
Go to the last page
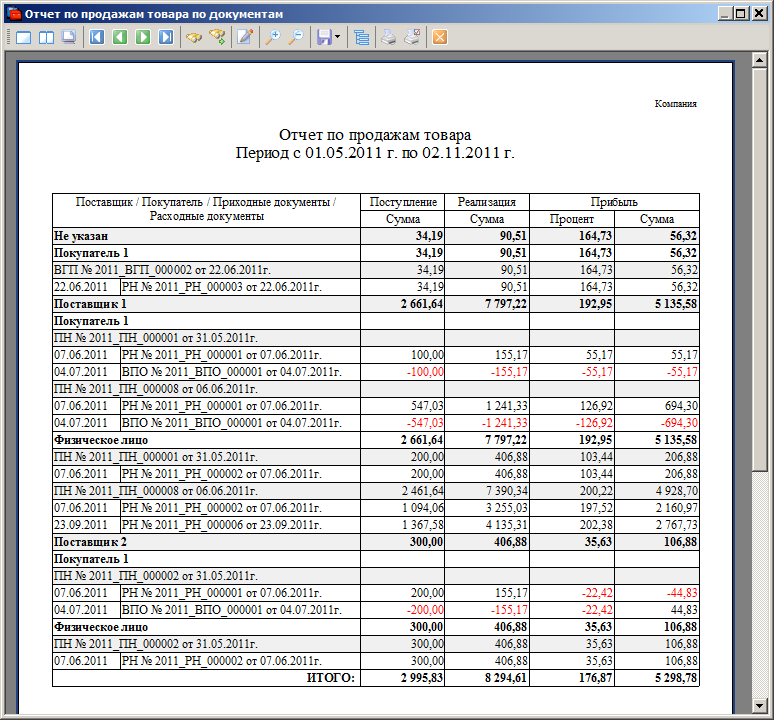(x=166, y=38)
